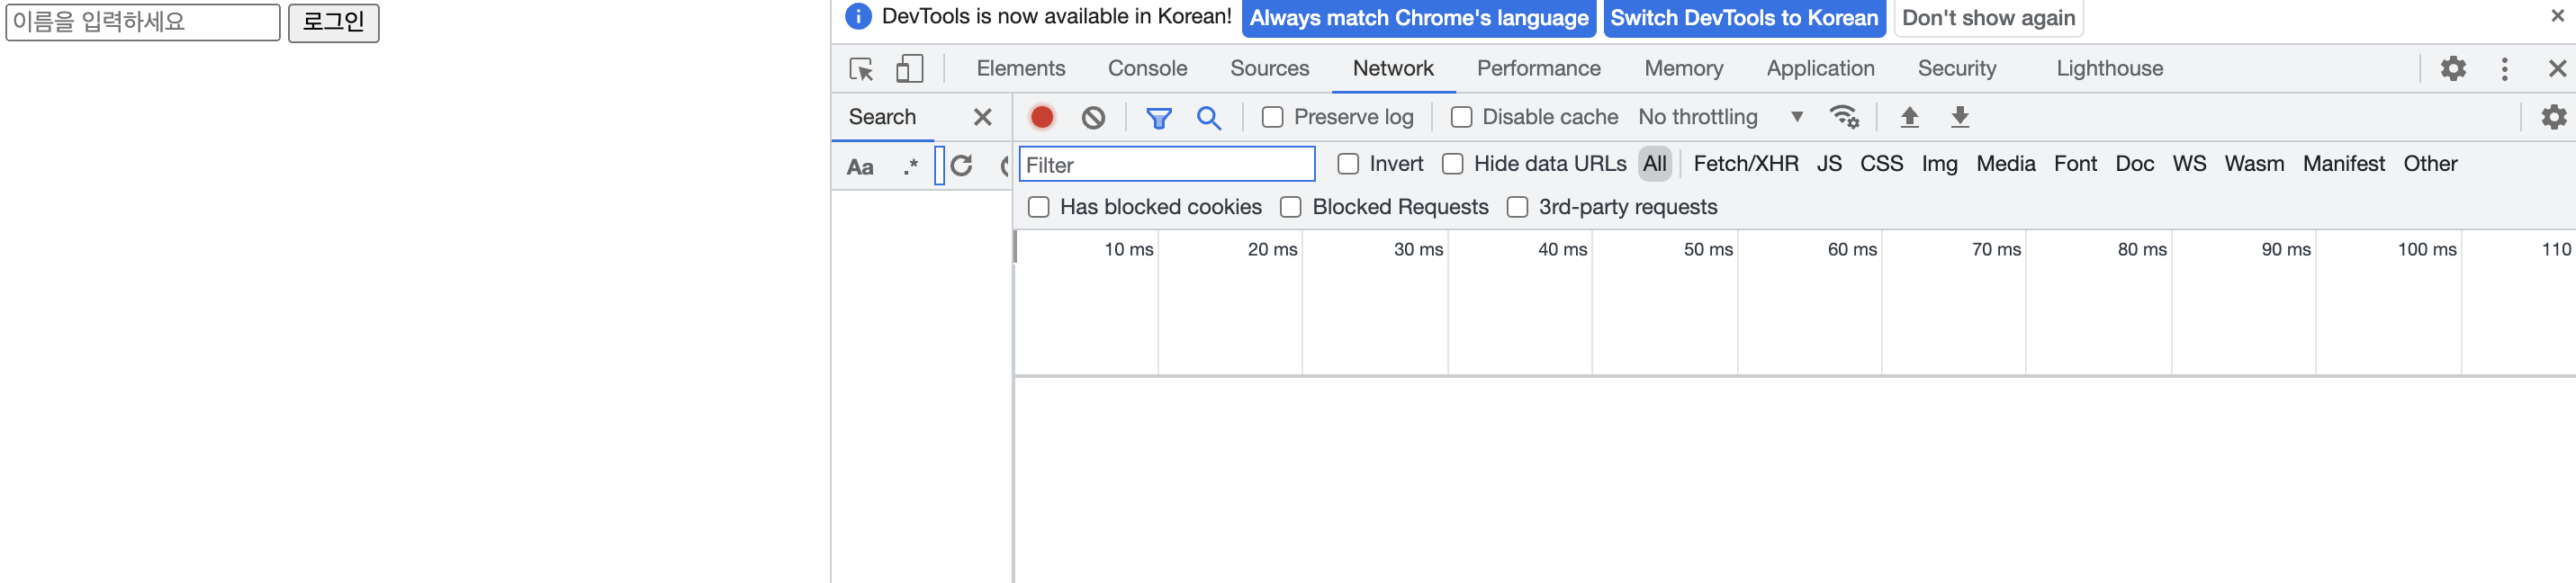Filter by CSS requests
Screen dimensions: 2576x583
[1880, 164]
